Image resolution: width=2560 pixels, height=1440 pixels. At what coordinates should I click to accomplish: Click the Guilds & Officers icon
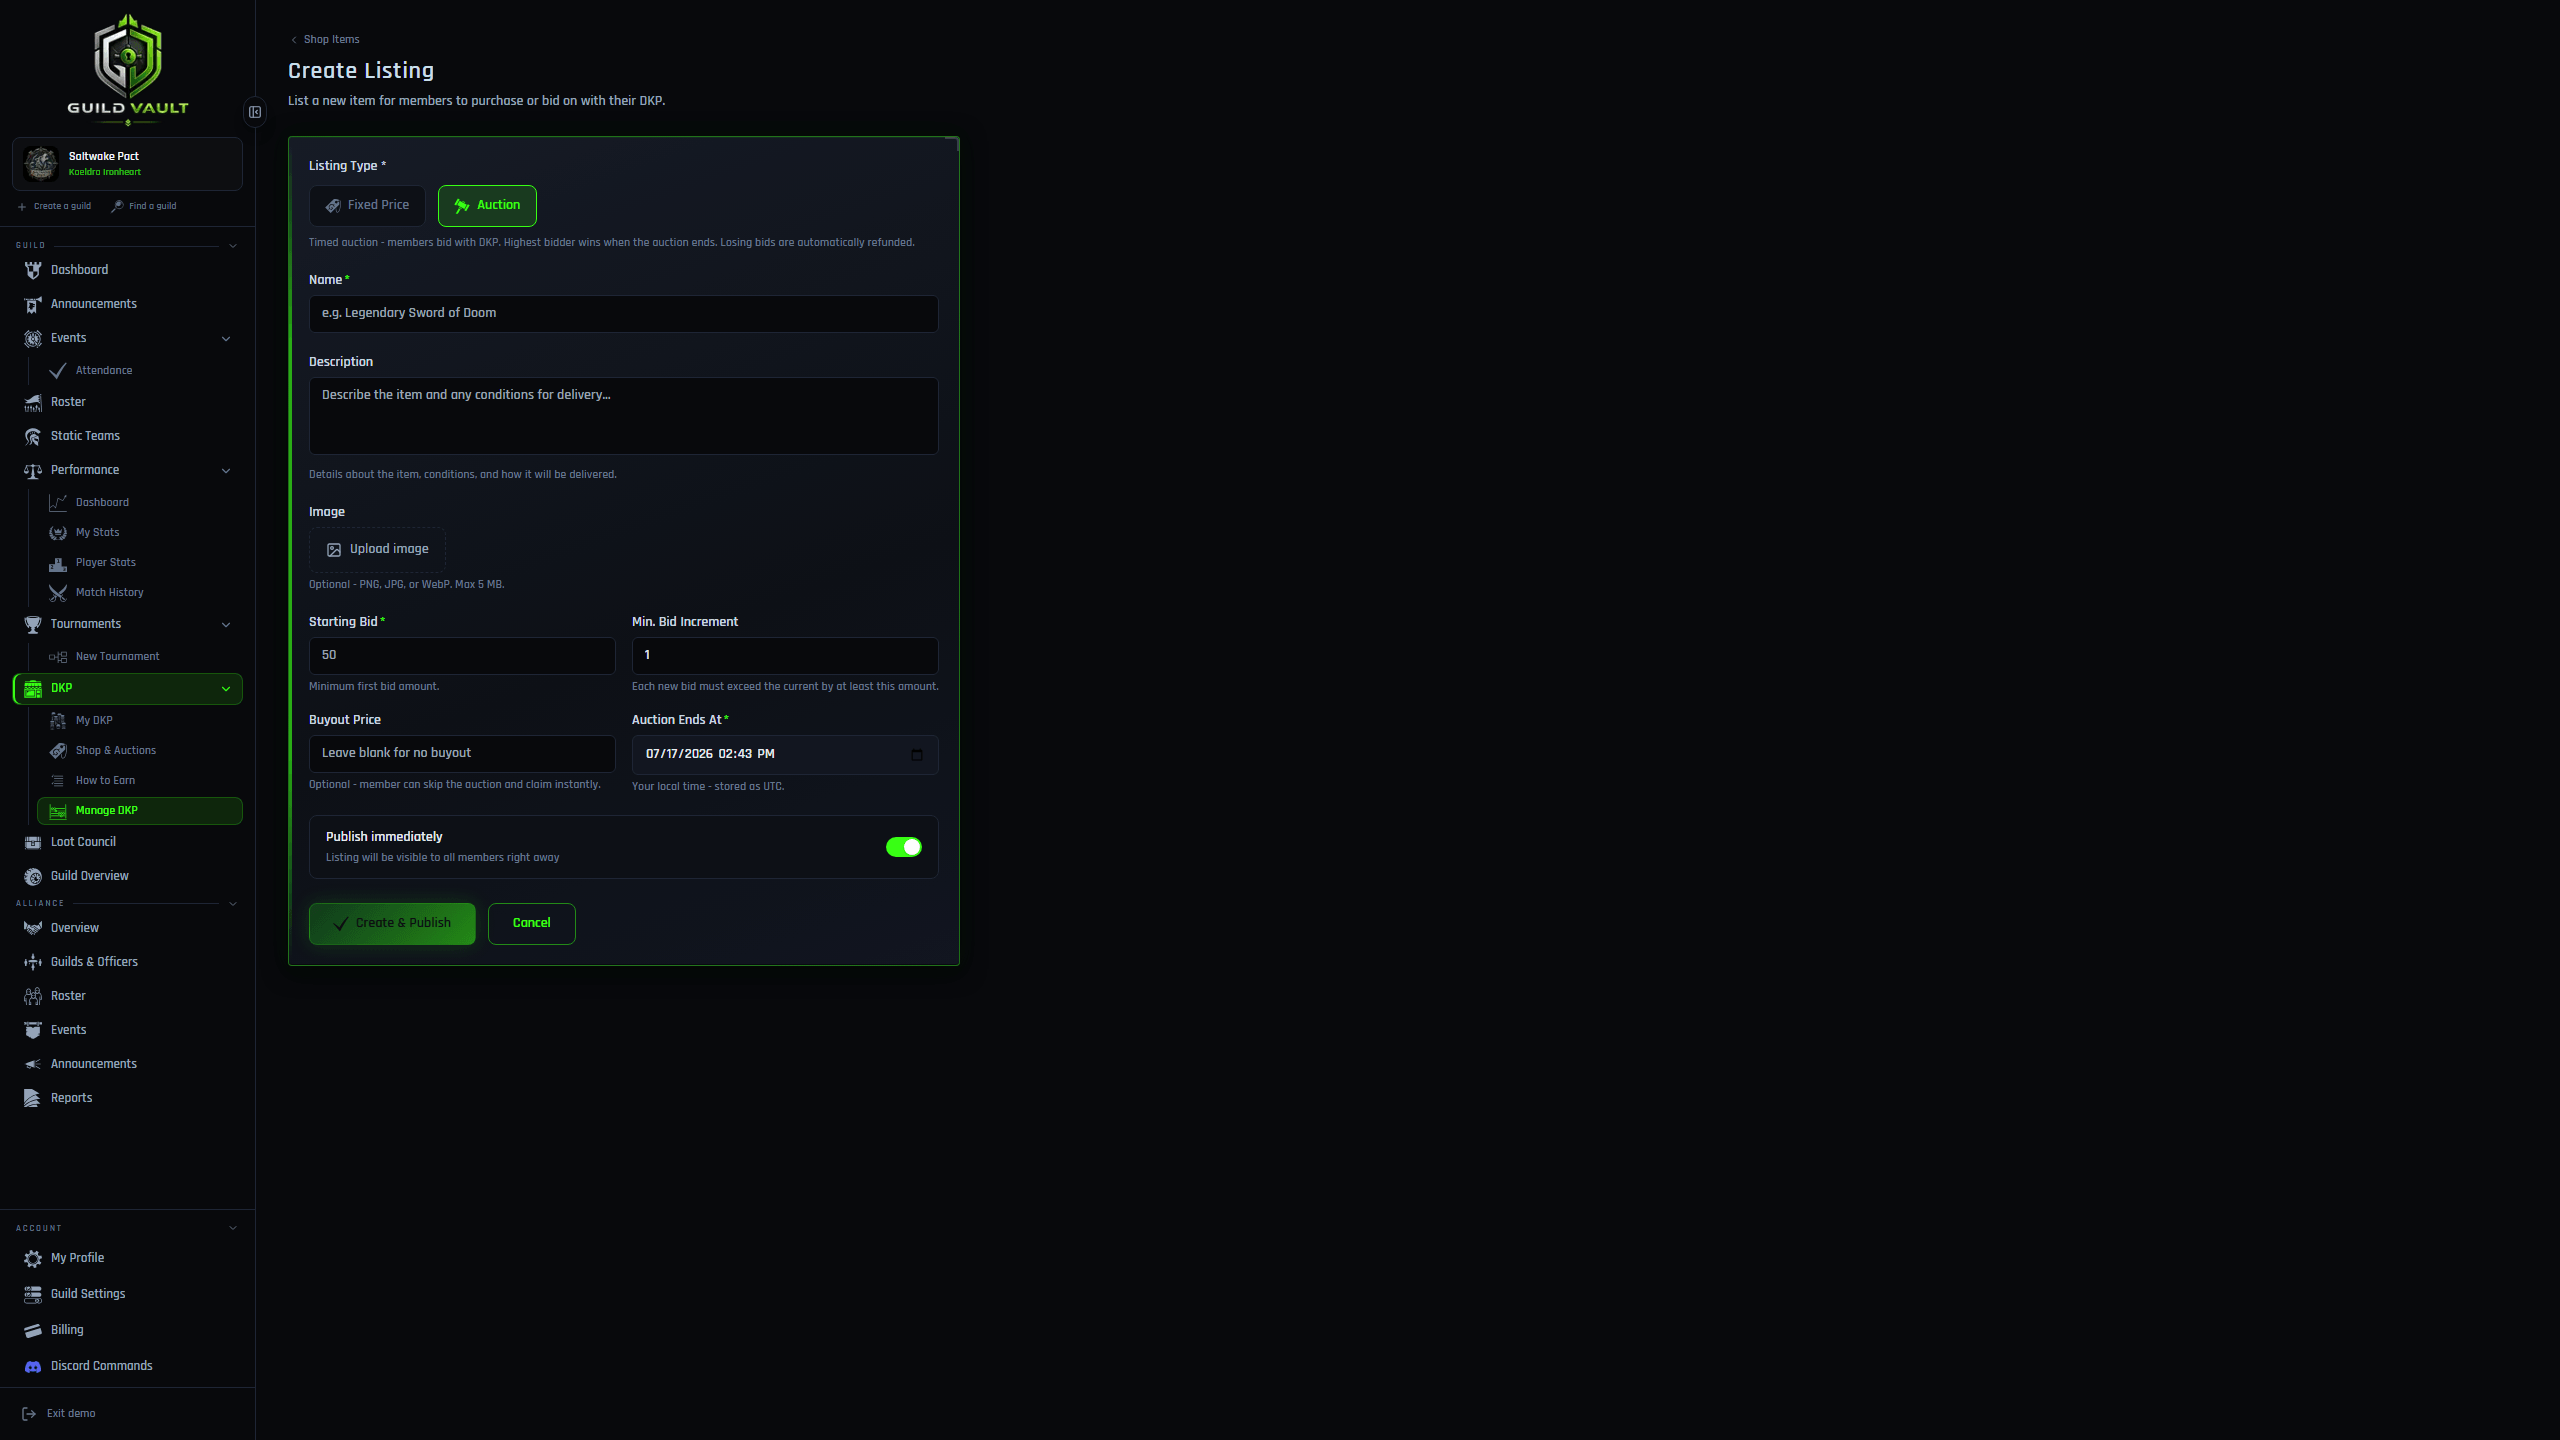pos(33,962)
